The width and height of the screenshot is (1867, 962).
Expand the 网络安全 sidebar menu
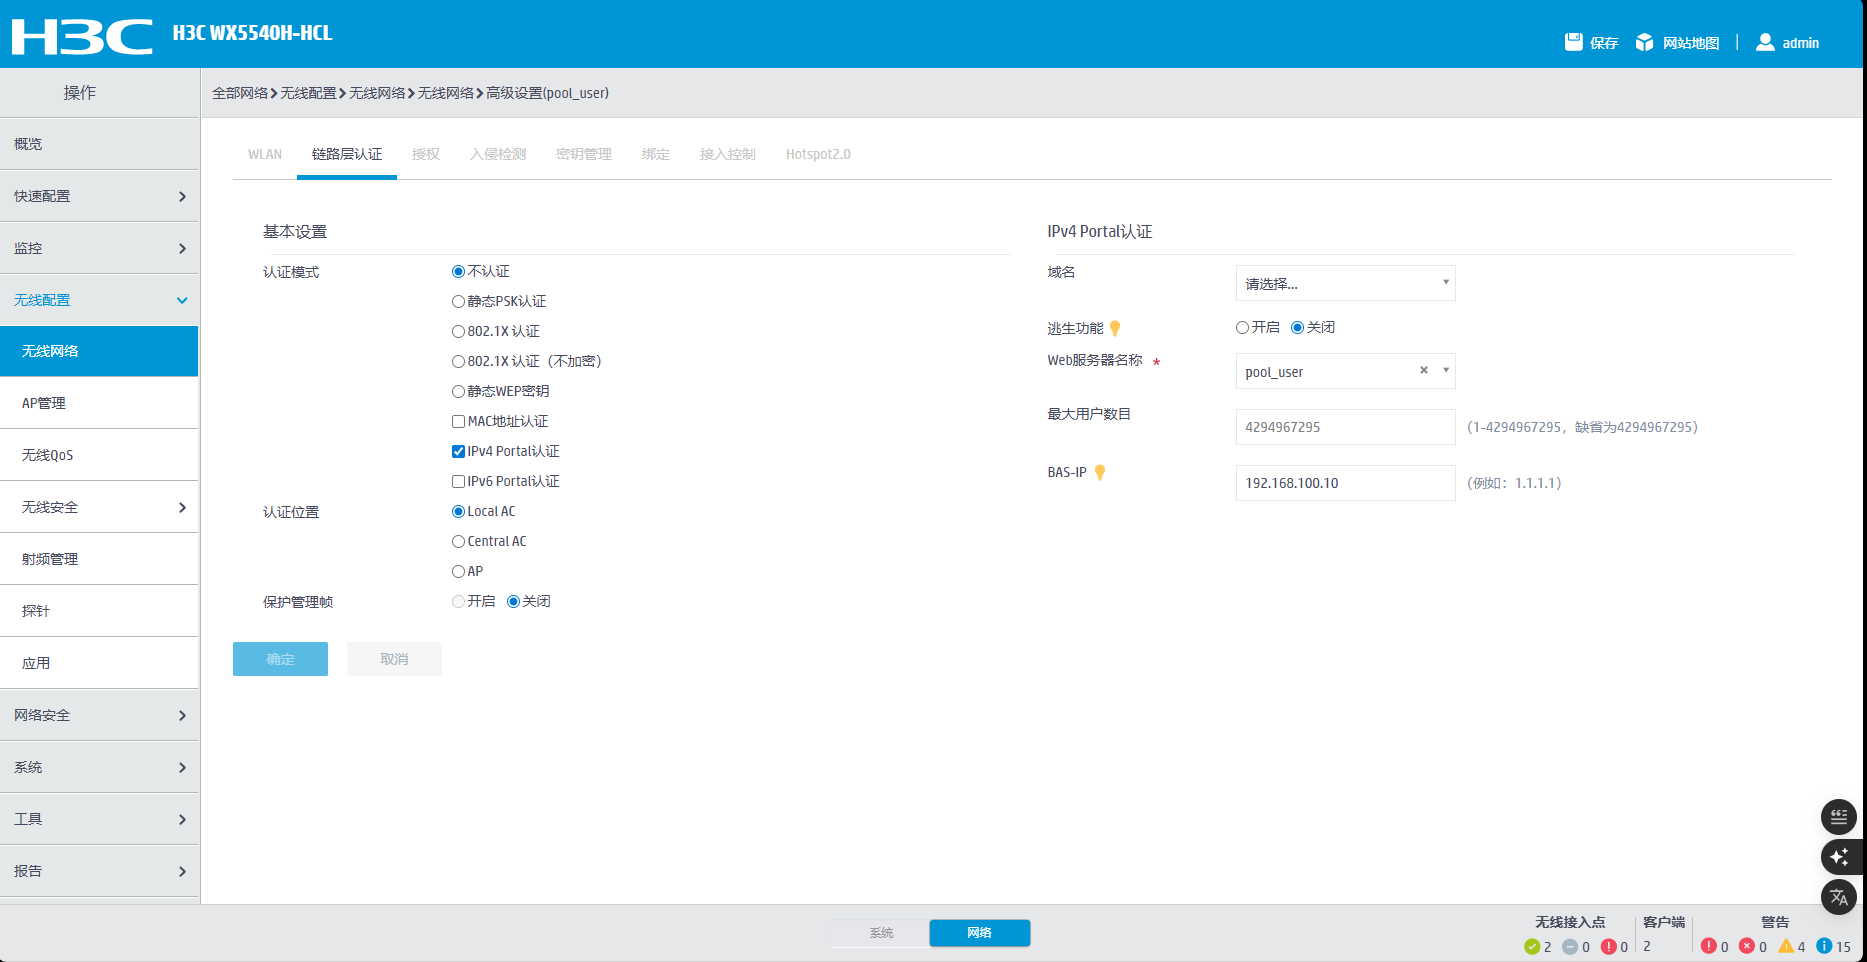point(99,715)
